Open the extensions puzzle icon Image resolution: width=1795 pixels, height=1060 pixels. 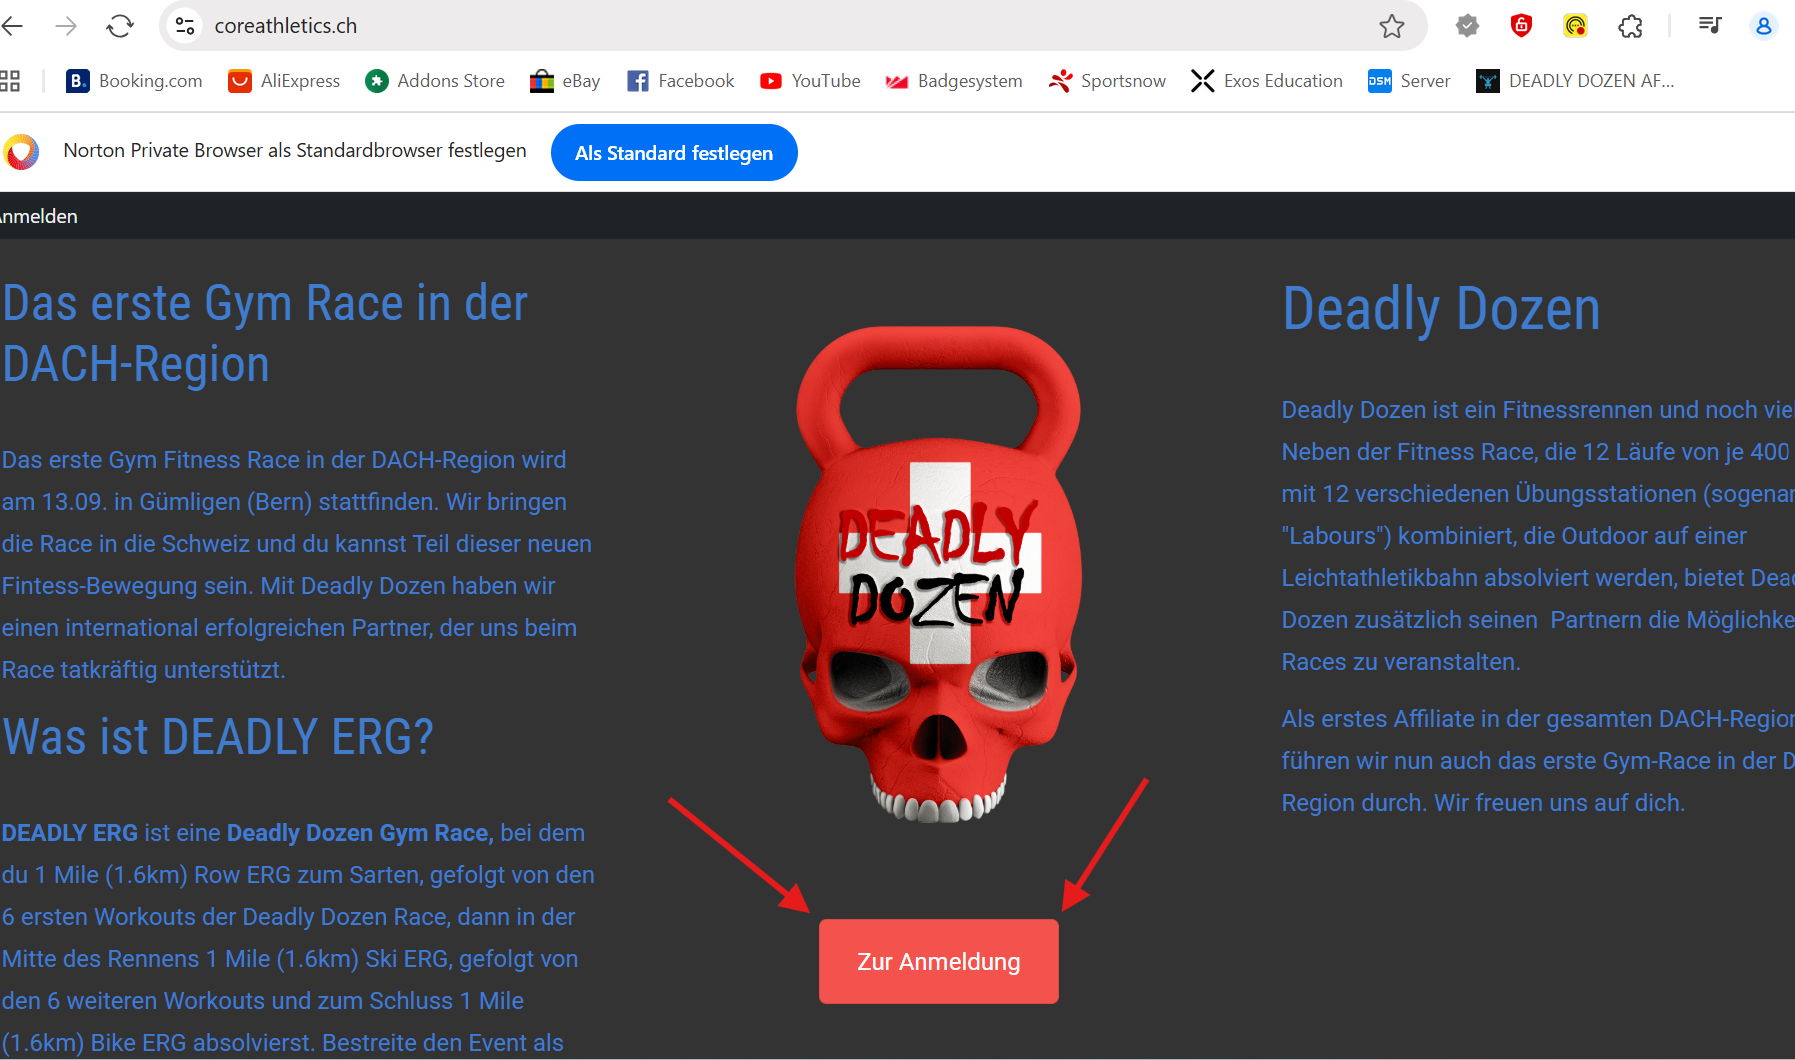click(x=1630, y=26)
